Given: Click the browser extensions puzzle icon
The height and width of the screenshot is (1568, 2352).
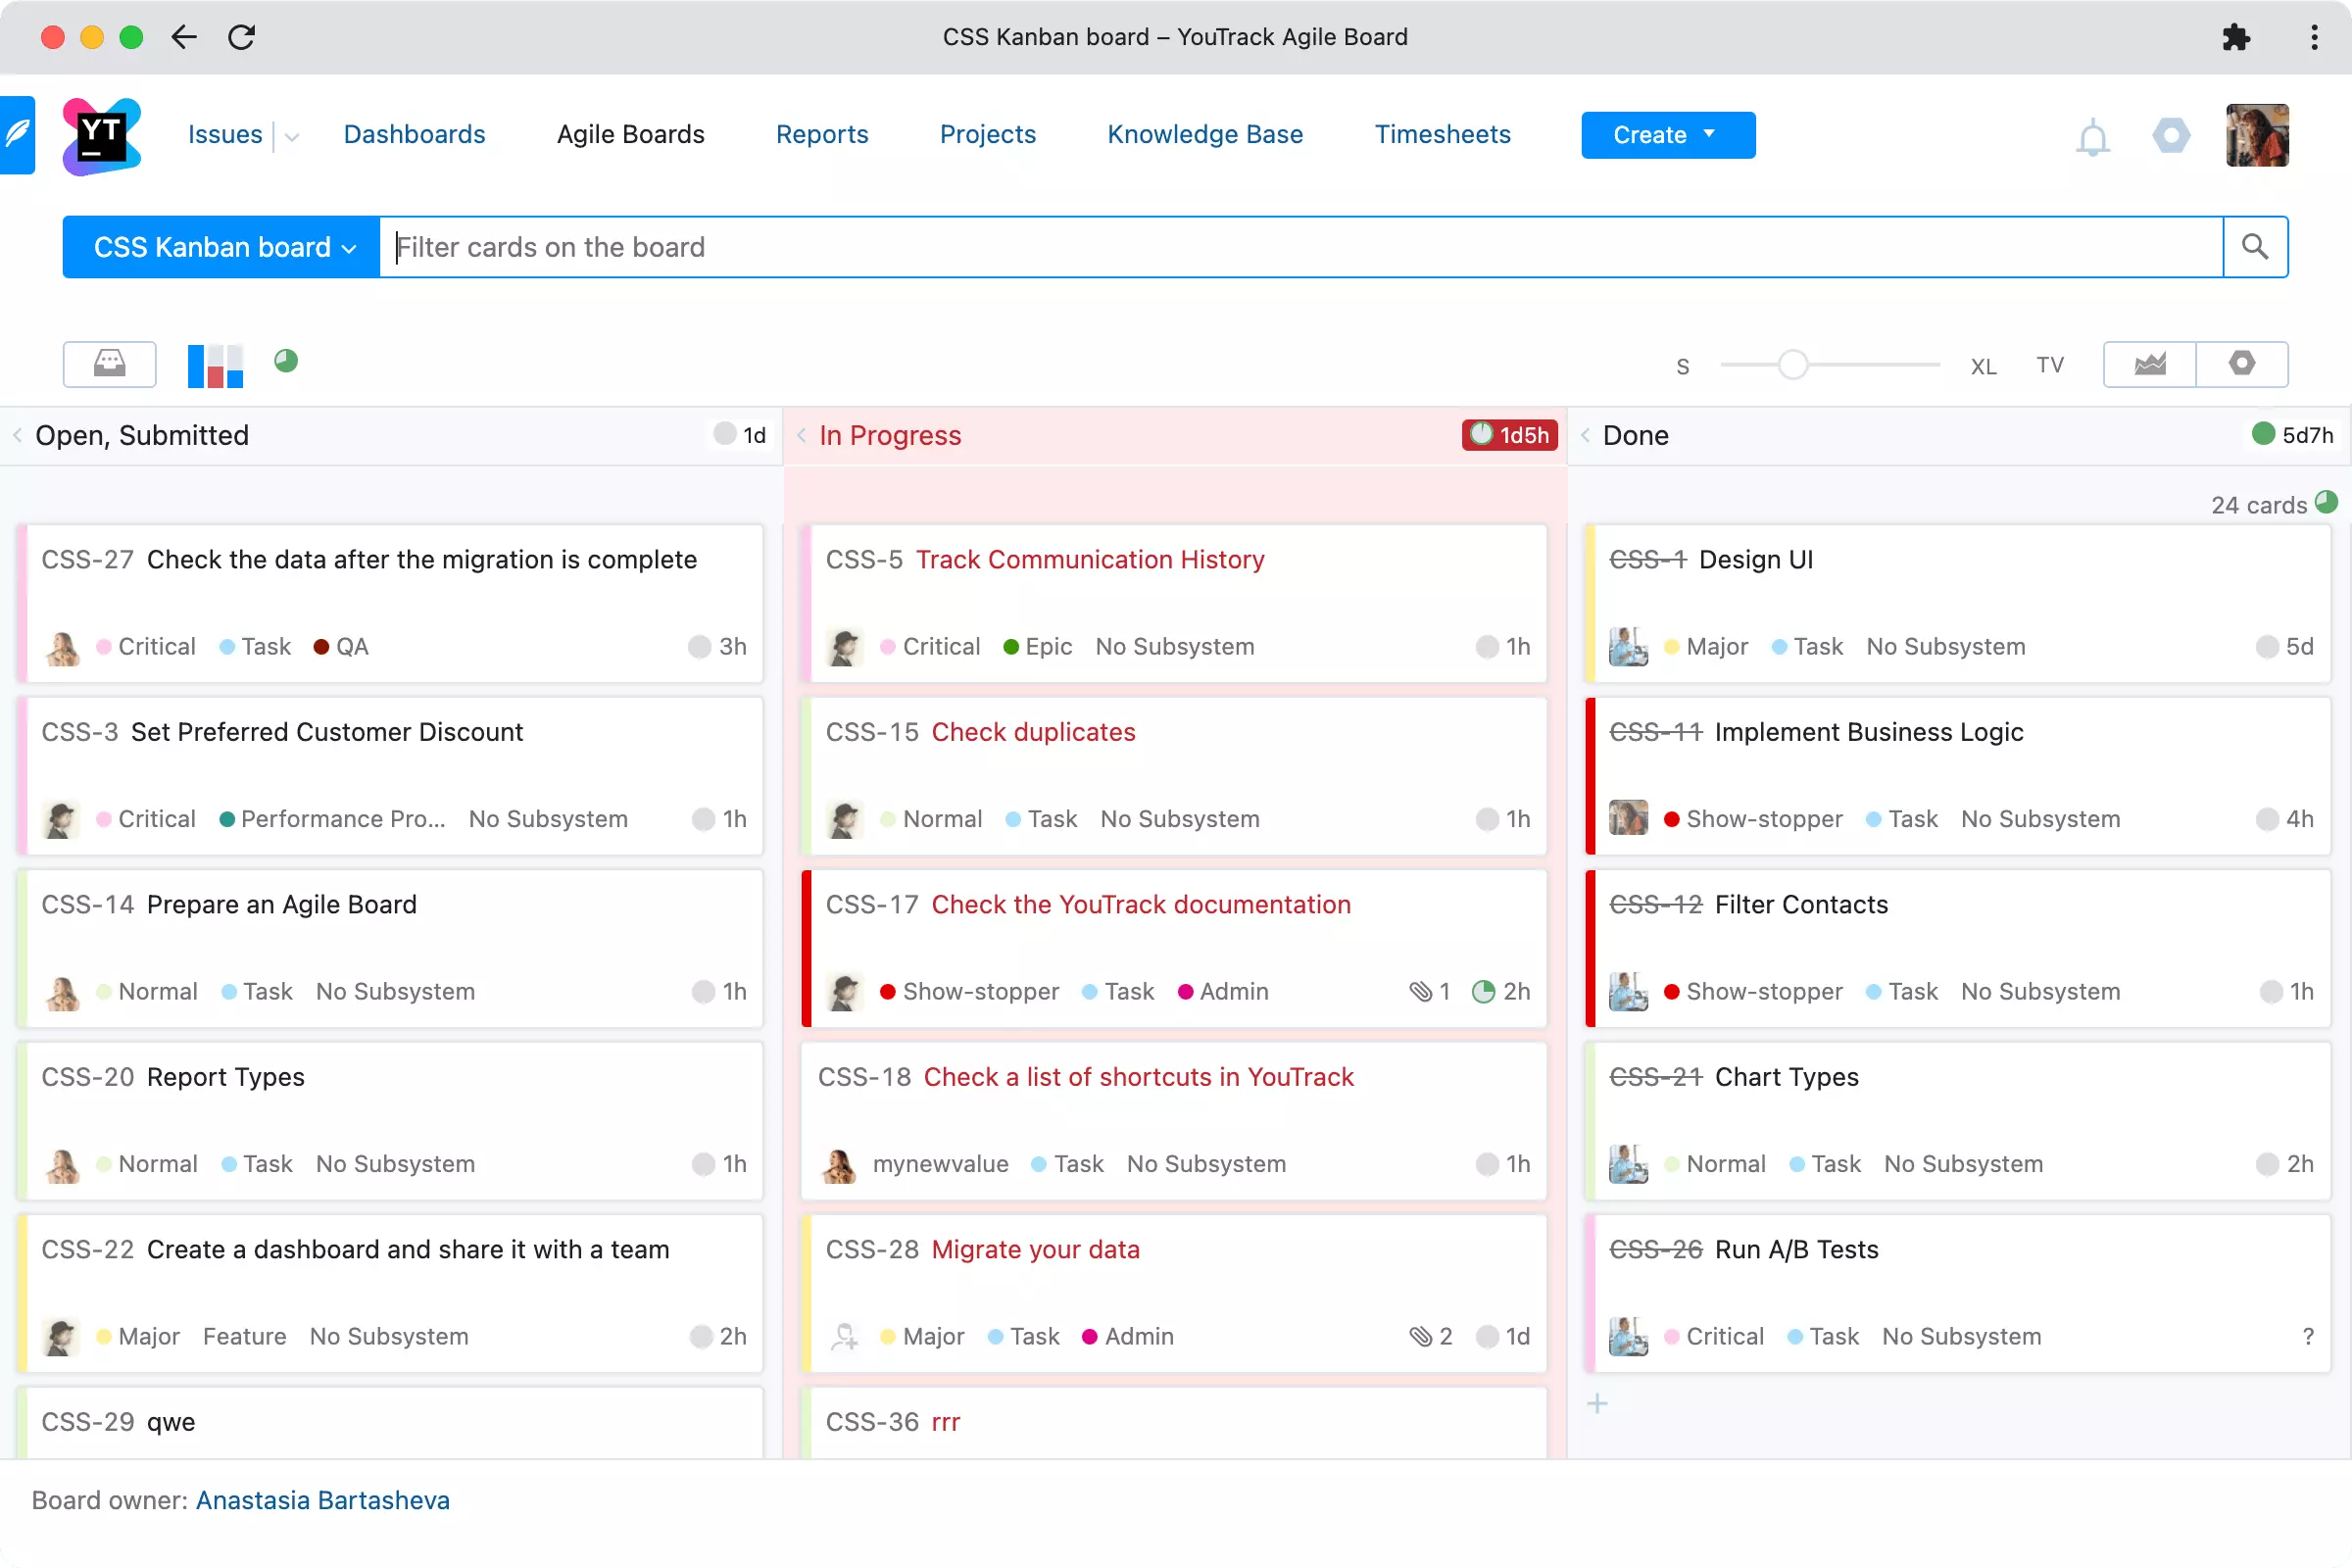Looking at the screenshot, I should (x=2236, y=38).
